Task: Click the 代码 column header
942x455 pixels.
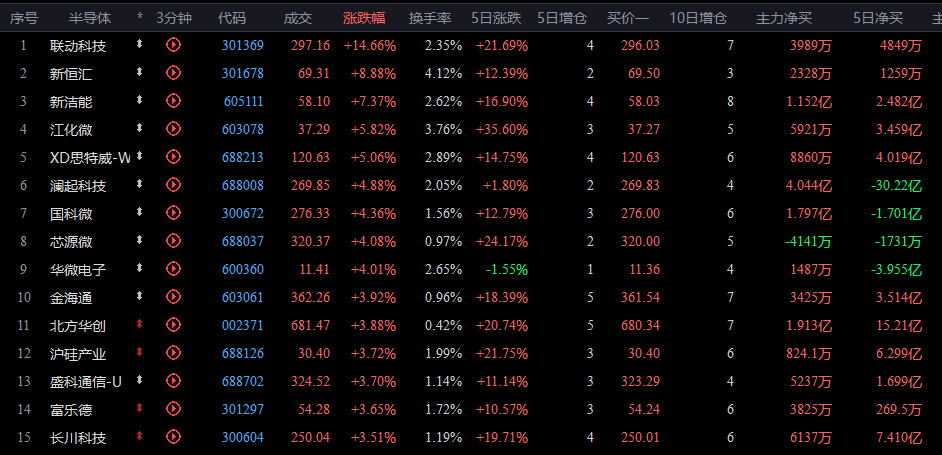Action: pyautogui.click(x=232, y=19)
